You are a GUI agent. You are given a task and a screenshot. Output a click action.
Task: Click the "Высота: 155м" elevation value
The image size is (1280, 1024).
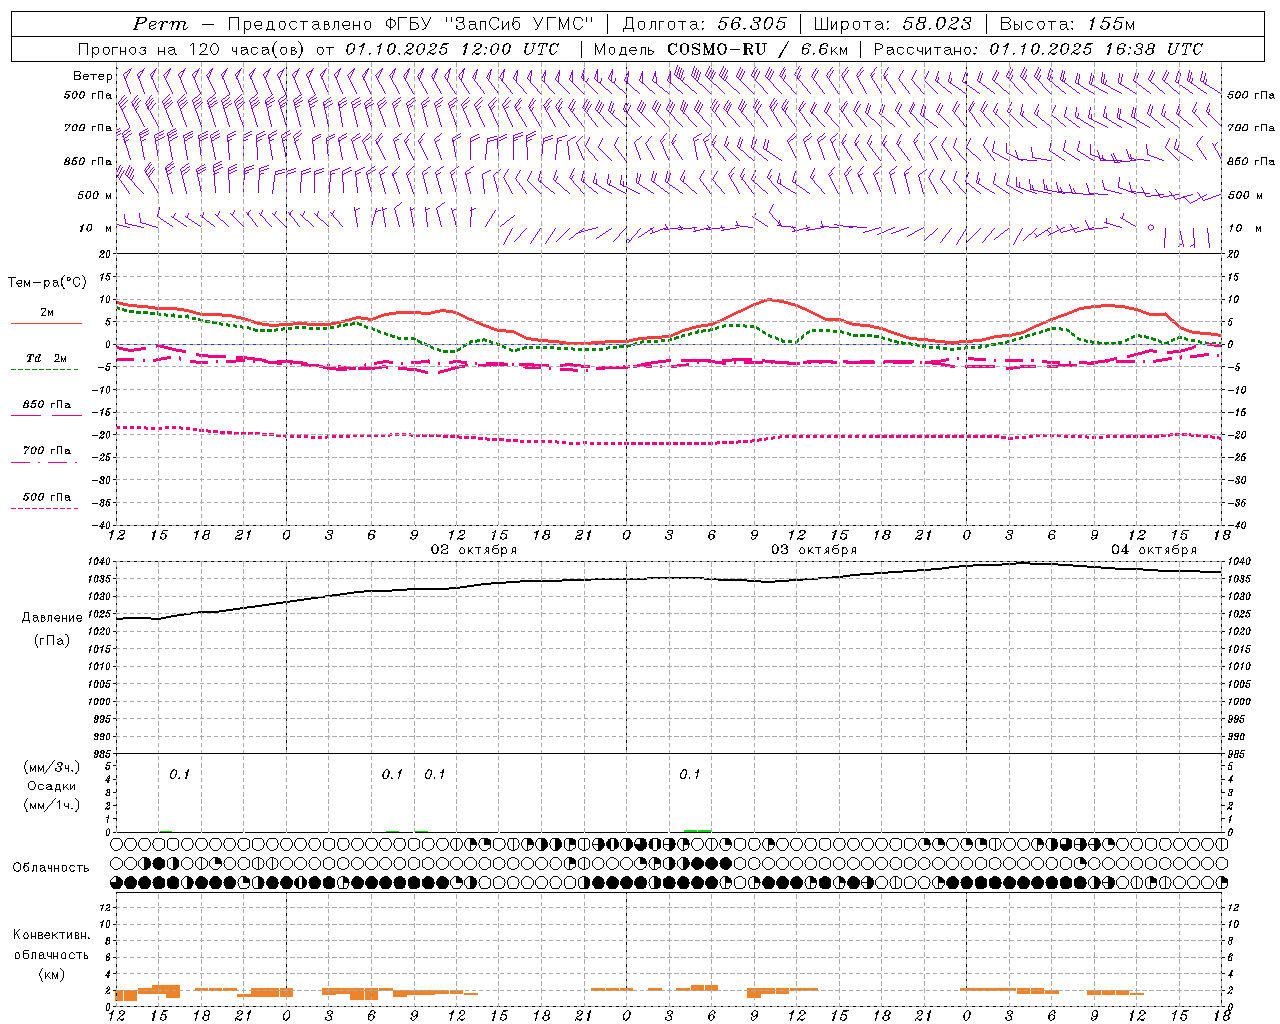(x=1068, y=24)
